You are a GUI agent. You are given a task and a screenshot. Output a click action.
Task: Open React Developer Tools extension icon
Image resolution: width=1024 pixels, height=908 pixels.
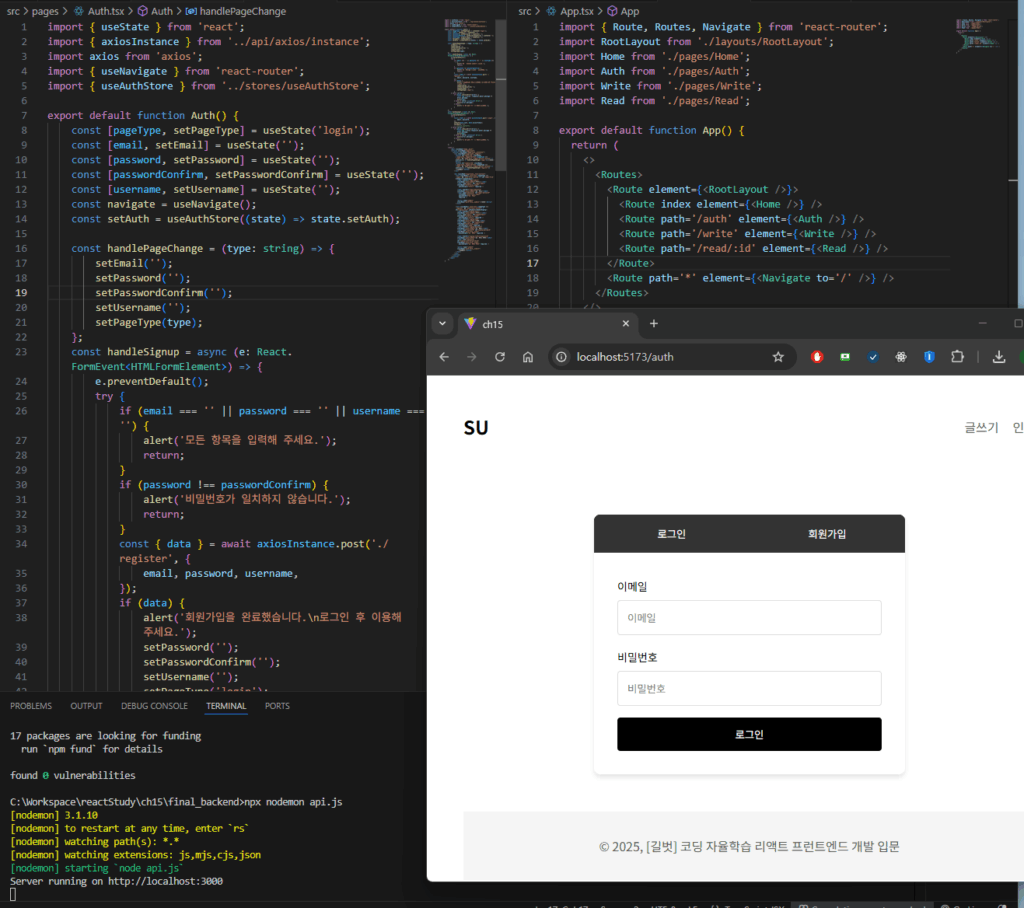[901, 357]
